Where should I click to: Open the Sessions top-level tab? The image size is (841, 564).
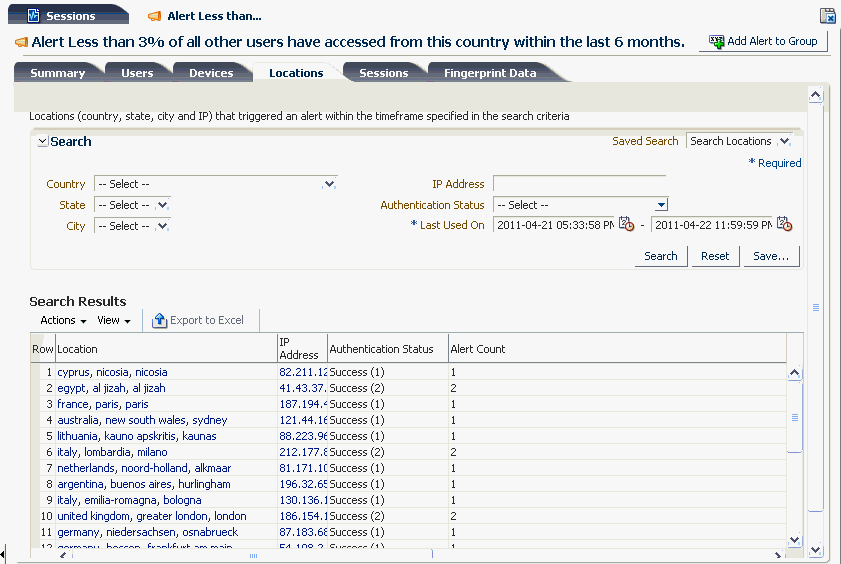point(67,16)
